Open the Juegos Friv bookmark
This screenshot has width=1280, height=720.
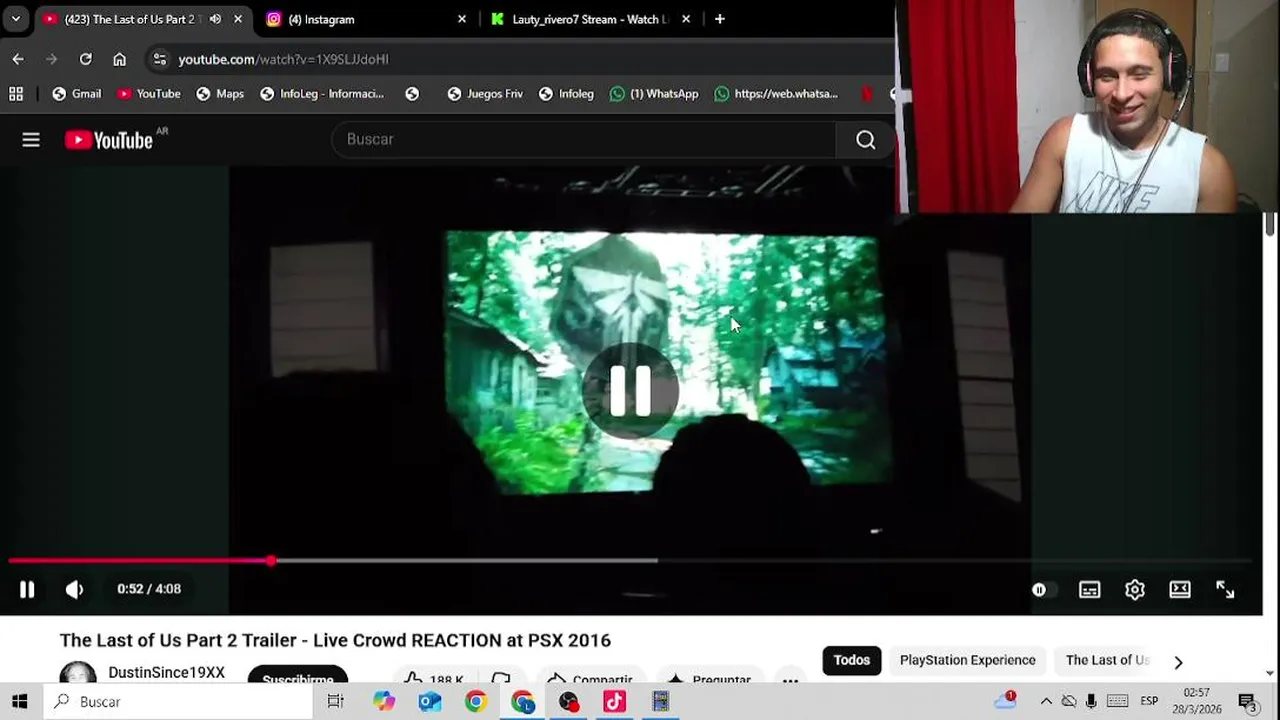(x=485, y=94)
